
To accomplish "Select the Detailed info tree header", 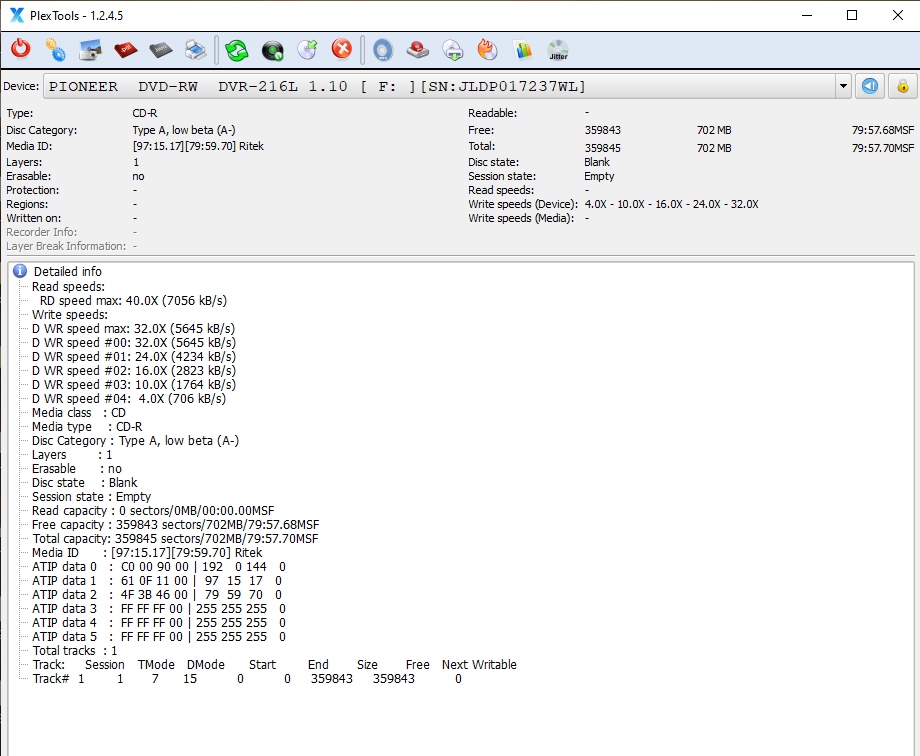I will [67, 271].
